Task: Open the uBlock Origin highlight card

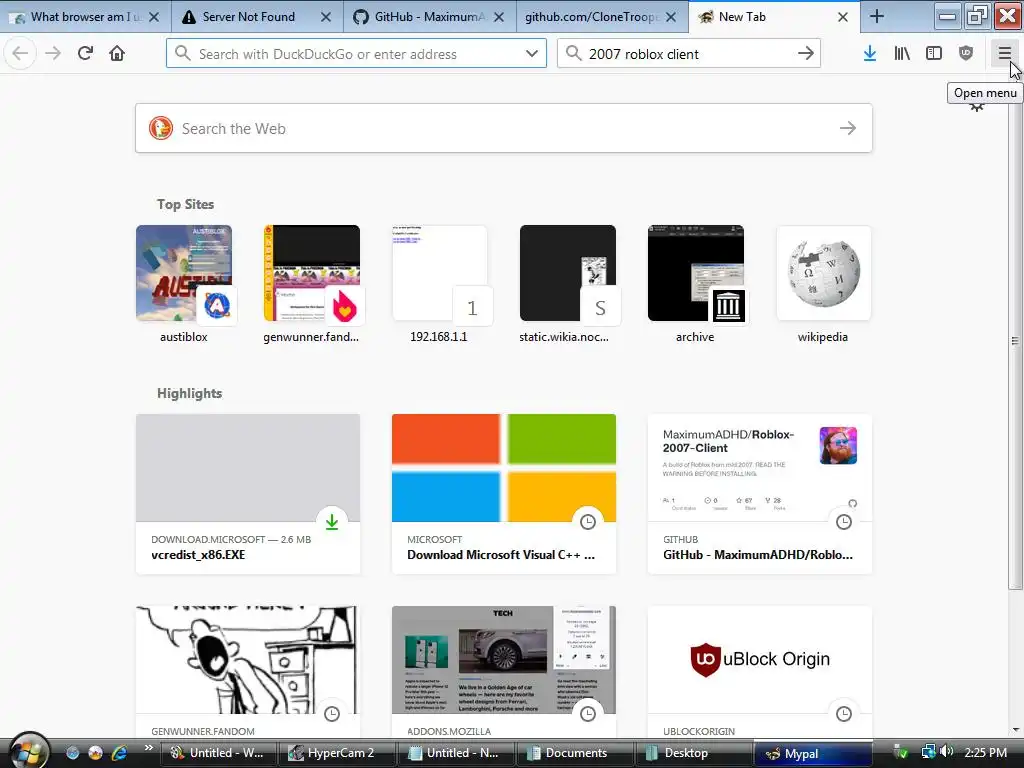Action: [760, 673]
